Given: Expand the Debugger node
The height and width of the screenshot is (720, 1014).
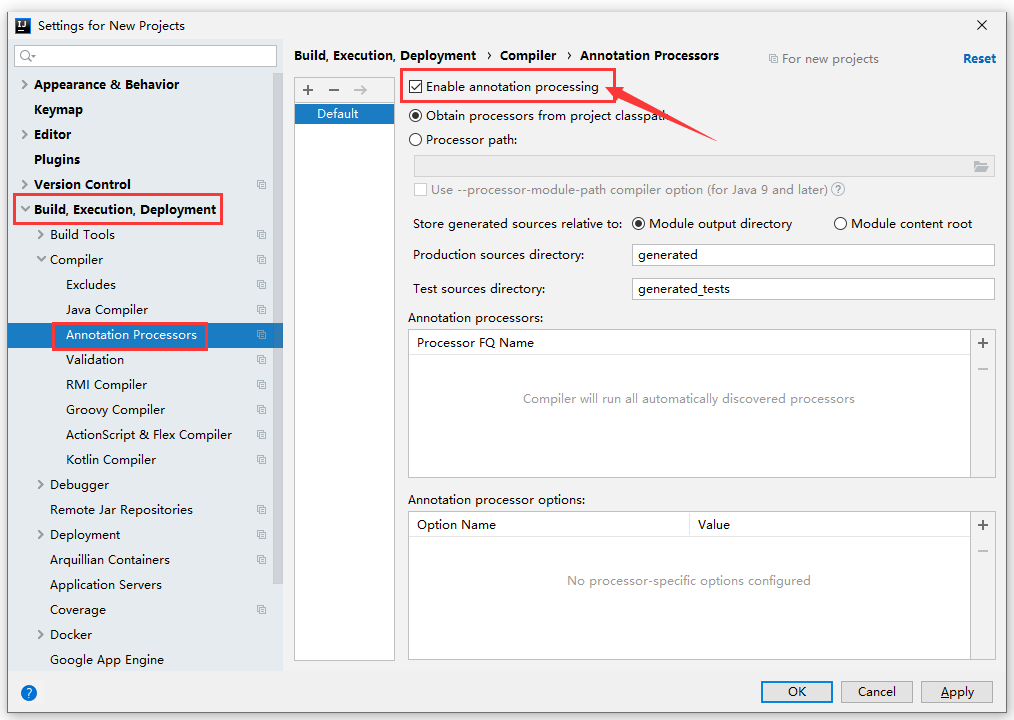Looking at the screenshot, I should 41,485.
